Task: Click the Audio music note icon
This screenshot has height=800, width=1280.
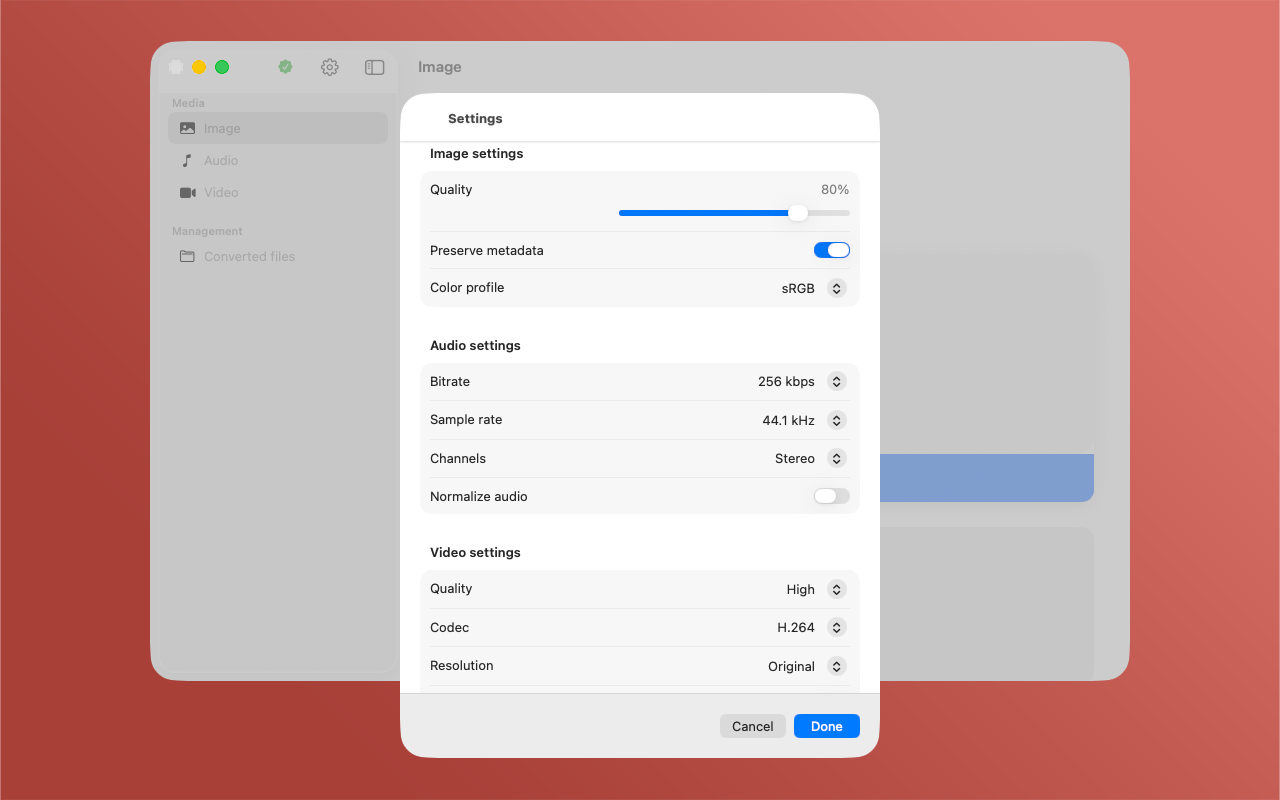Action: [x=186, y=160]
